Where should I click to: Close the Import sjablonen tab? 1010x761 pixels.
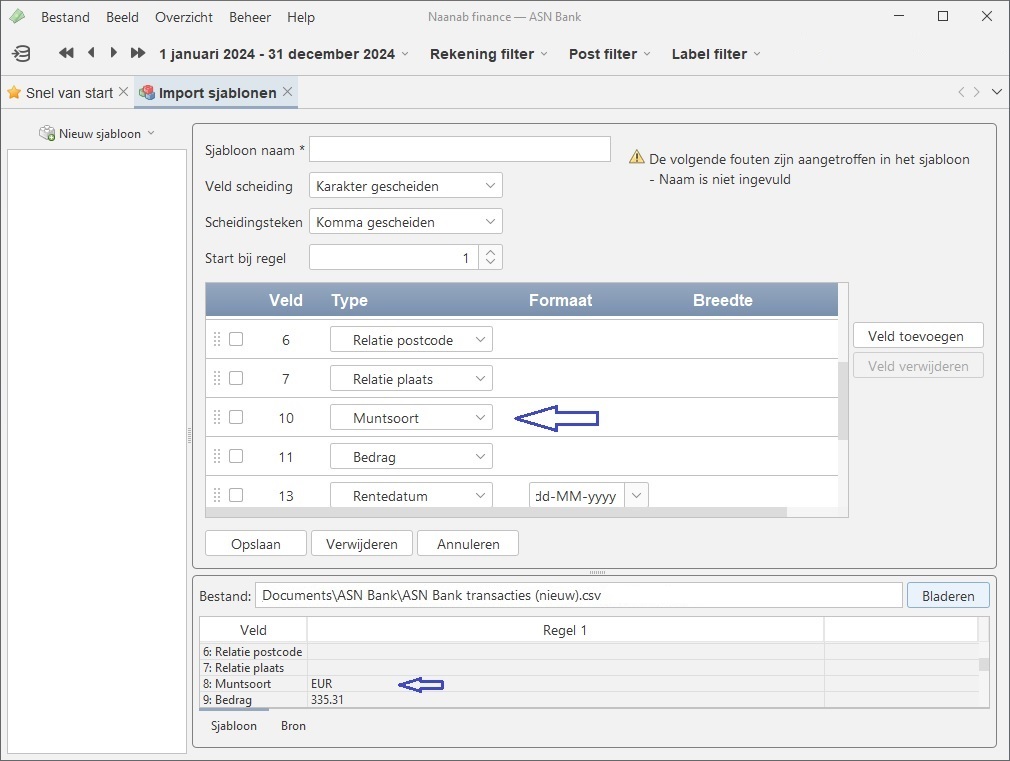pos(287,92)
